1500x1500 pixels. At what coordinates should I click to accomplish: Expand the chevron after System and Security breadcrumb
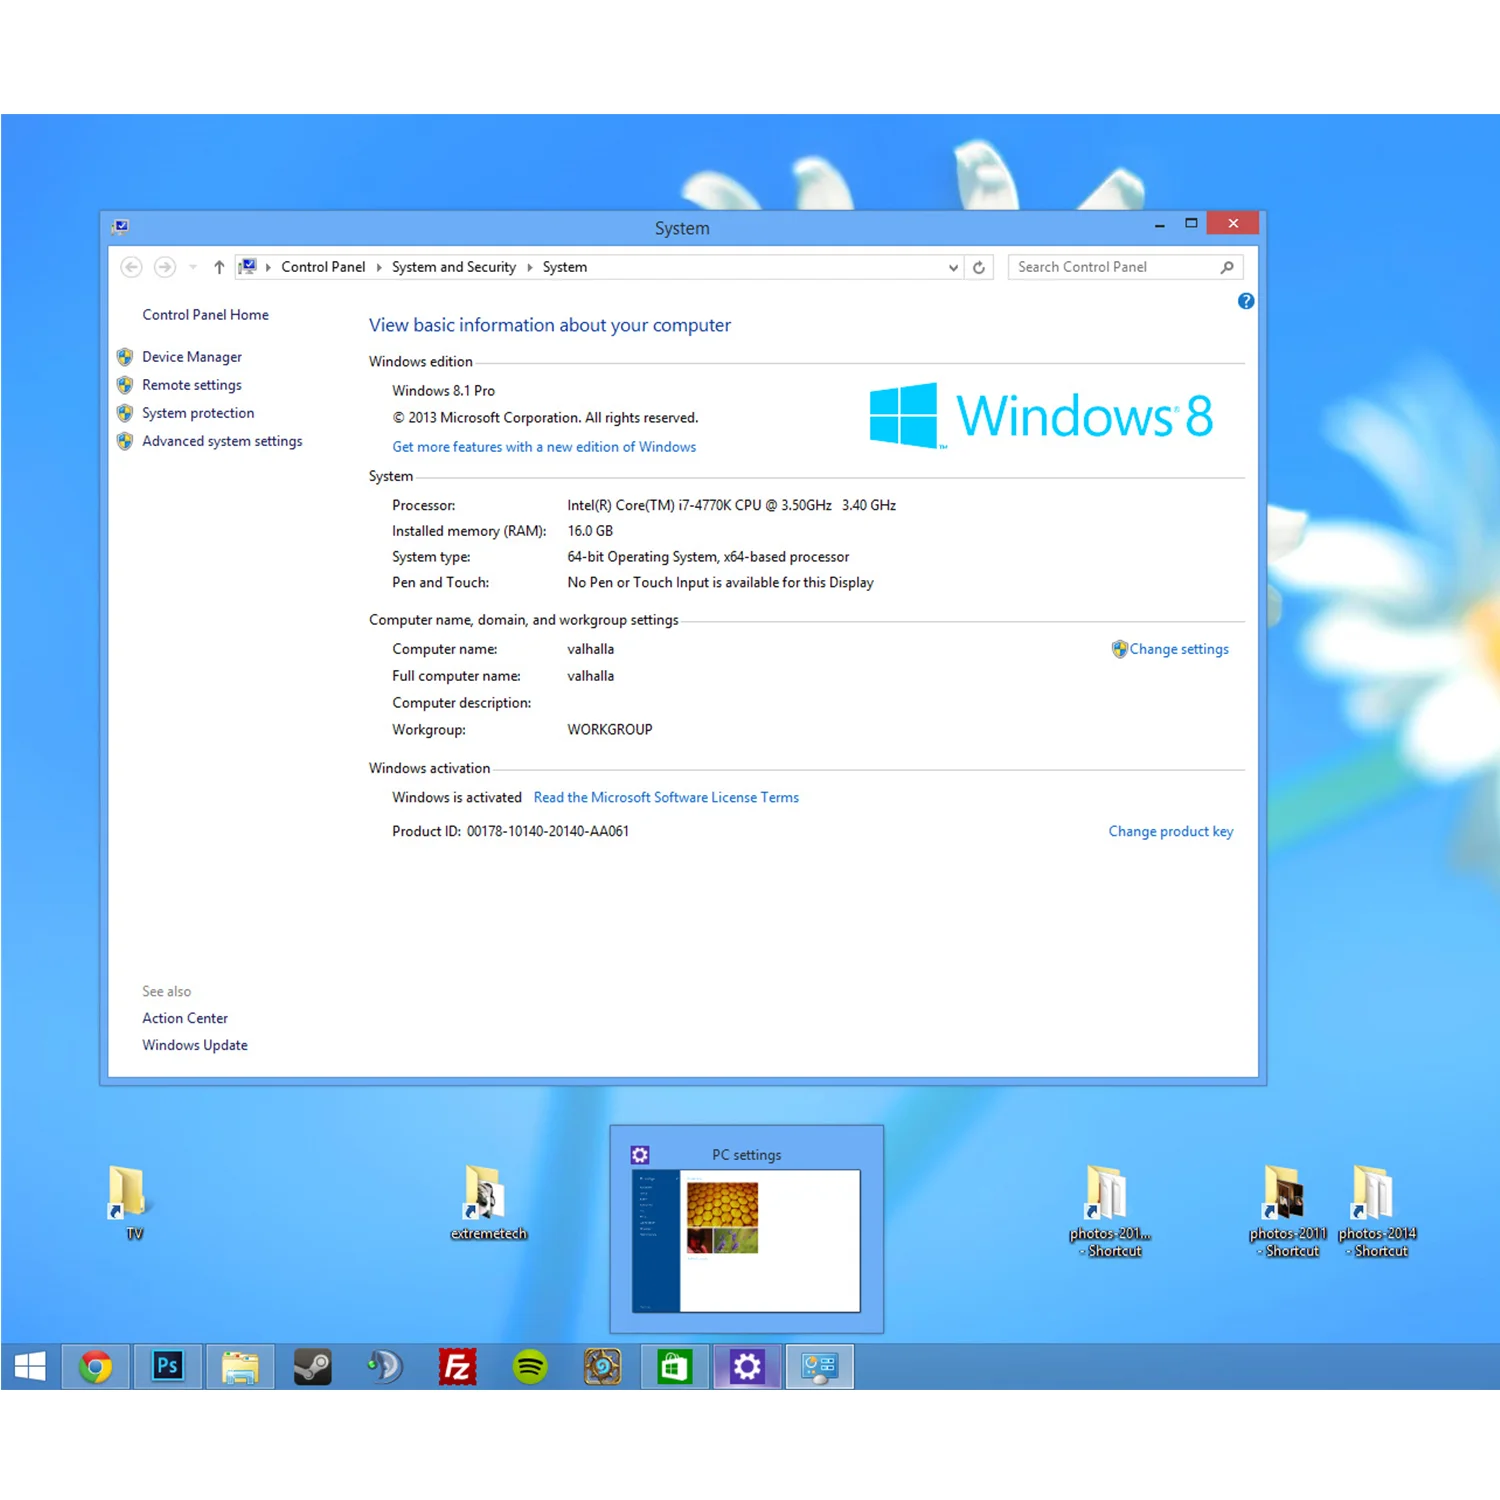tap(530, 267)
